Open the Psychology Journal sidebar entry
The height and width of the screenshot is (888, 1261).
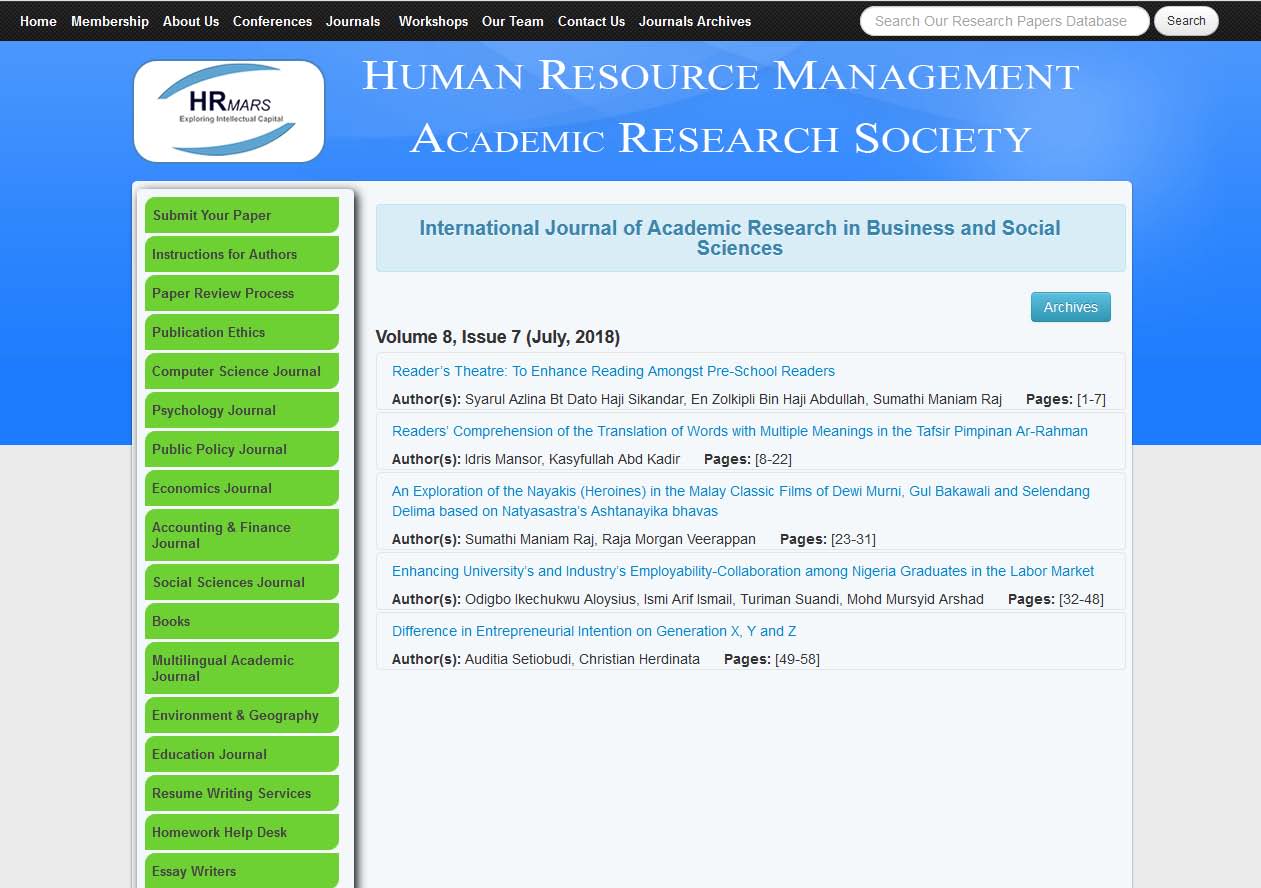tap(241, 410)
